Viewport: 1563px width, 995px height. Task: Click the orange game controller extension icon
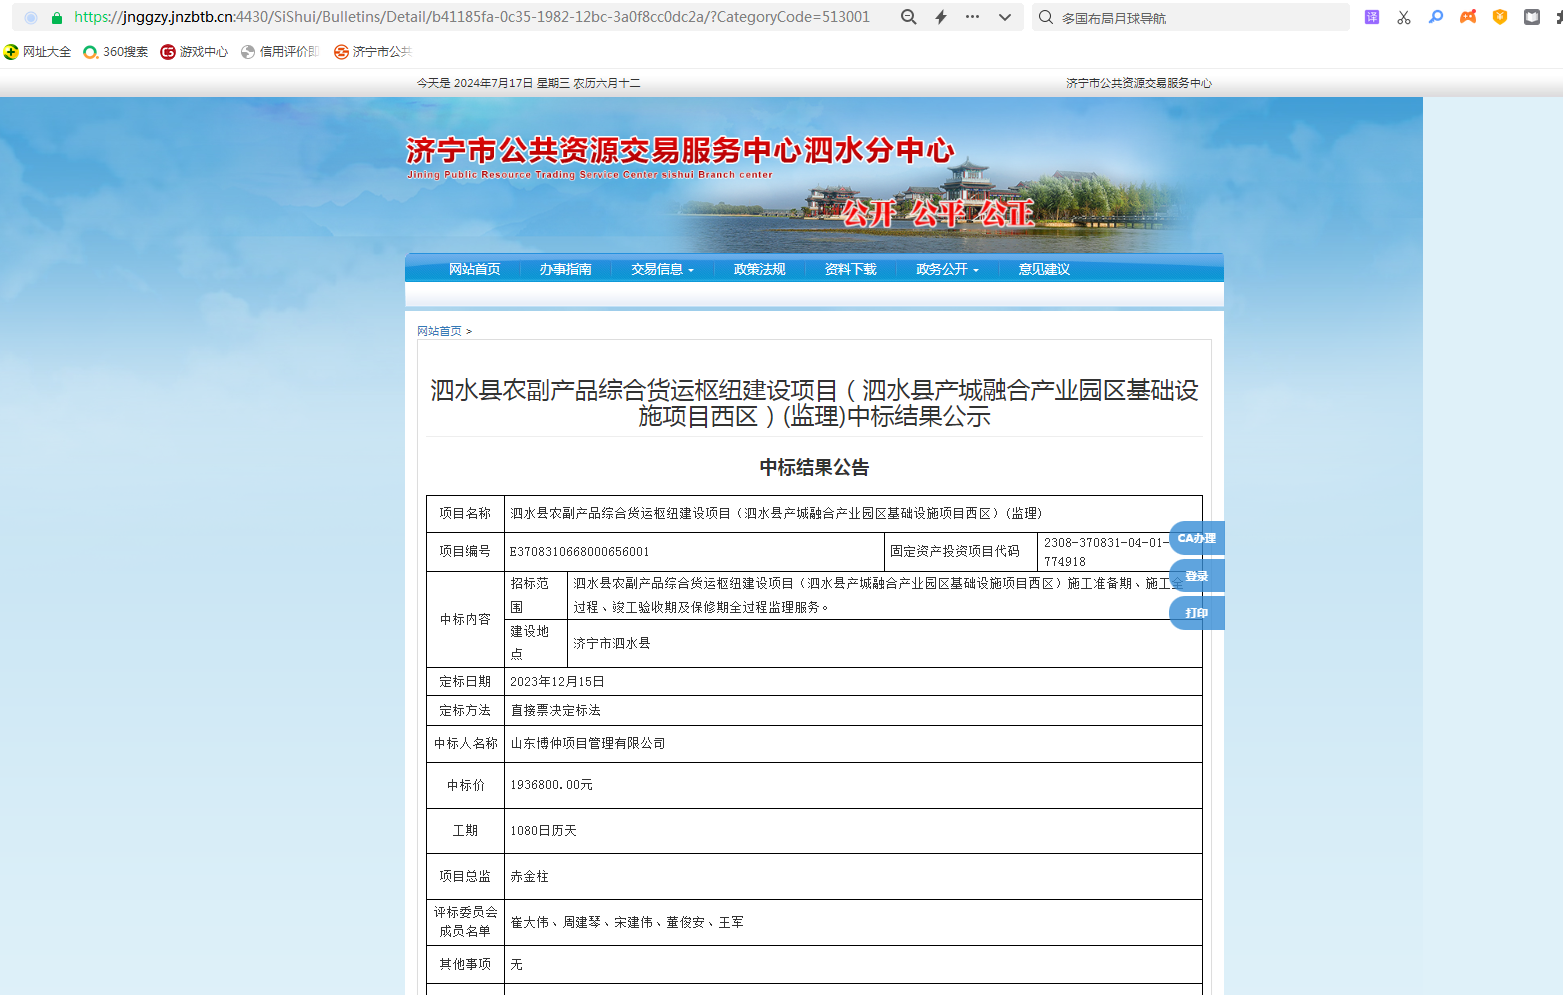(x=1468, y=17)
